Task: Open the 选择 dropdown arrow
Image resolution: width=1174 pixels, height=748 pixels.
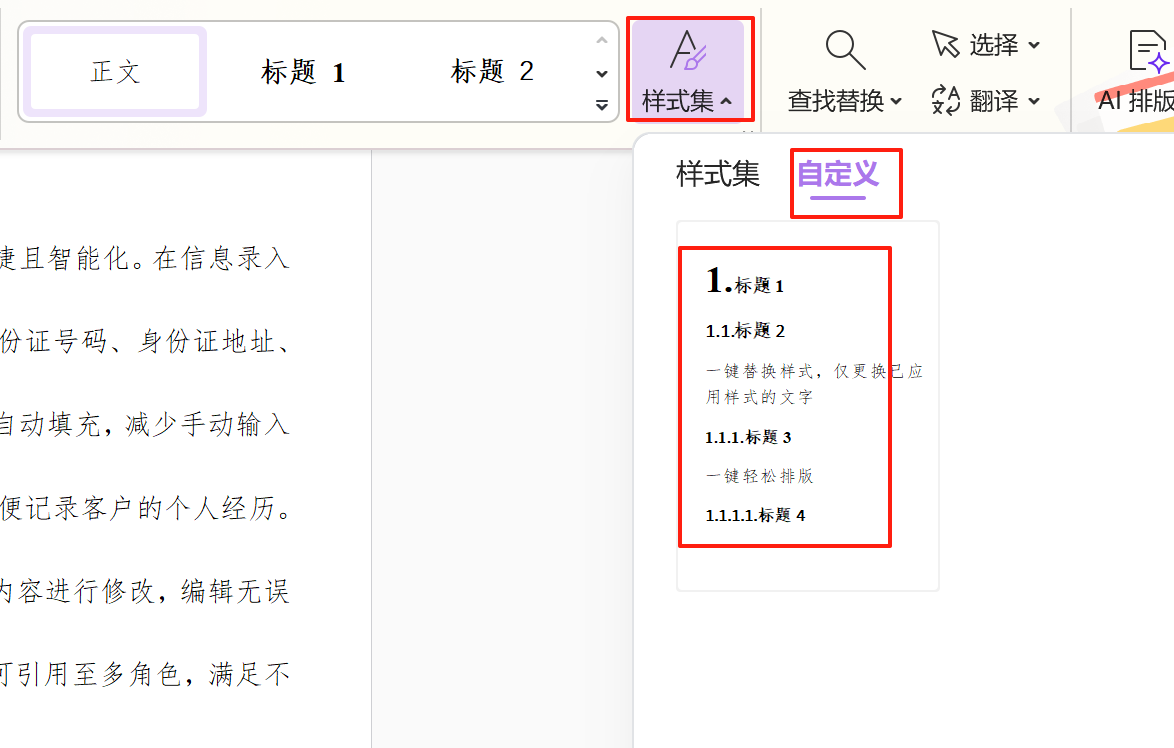Action: tap(1034, 45)
